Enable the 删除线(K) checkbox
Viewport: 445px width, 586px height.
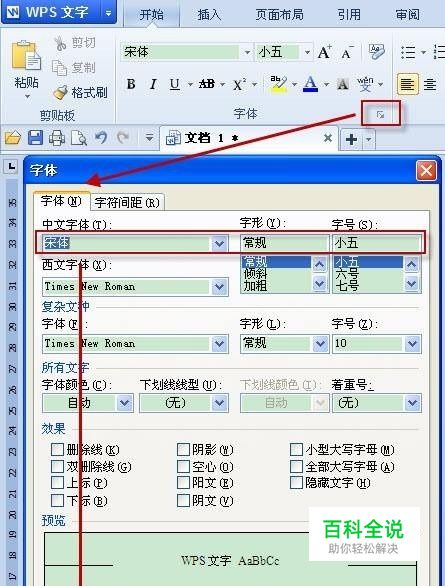[57, 450]
